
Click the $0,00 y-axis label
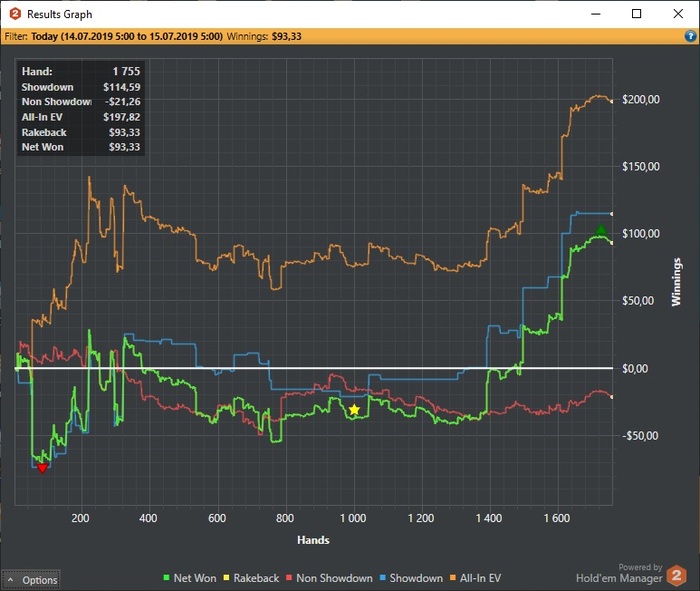[635, 368]
